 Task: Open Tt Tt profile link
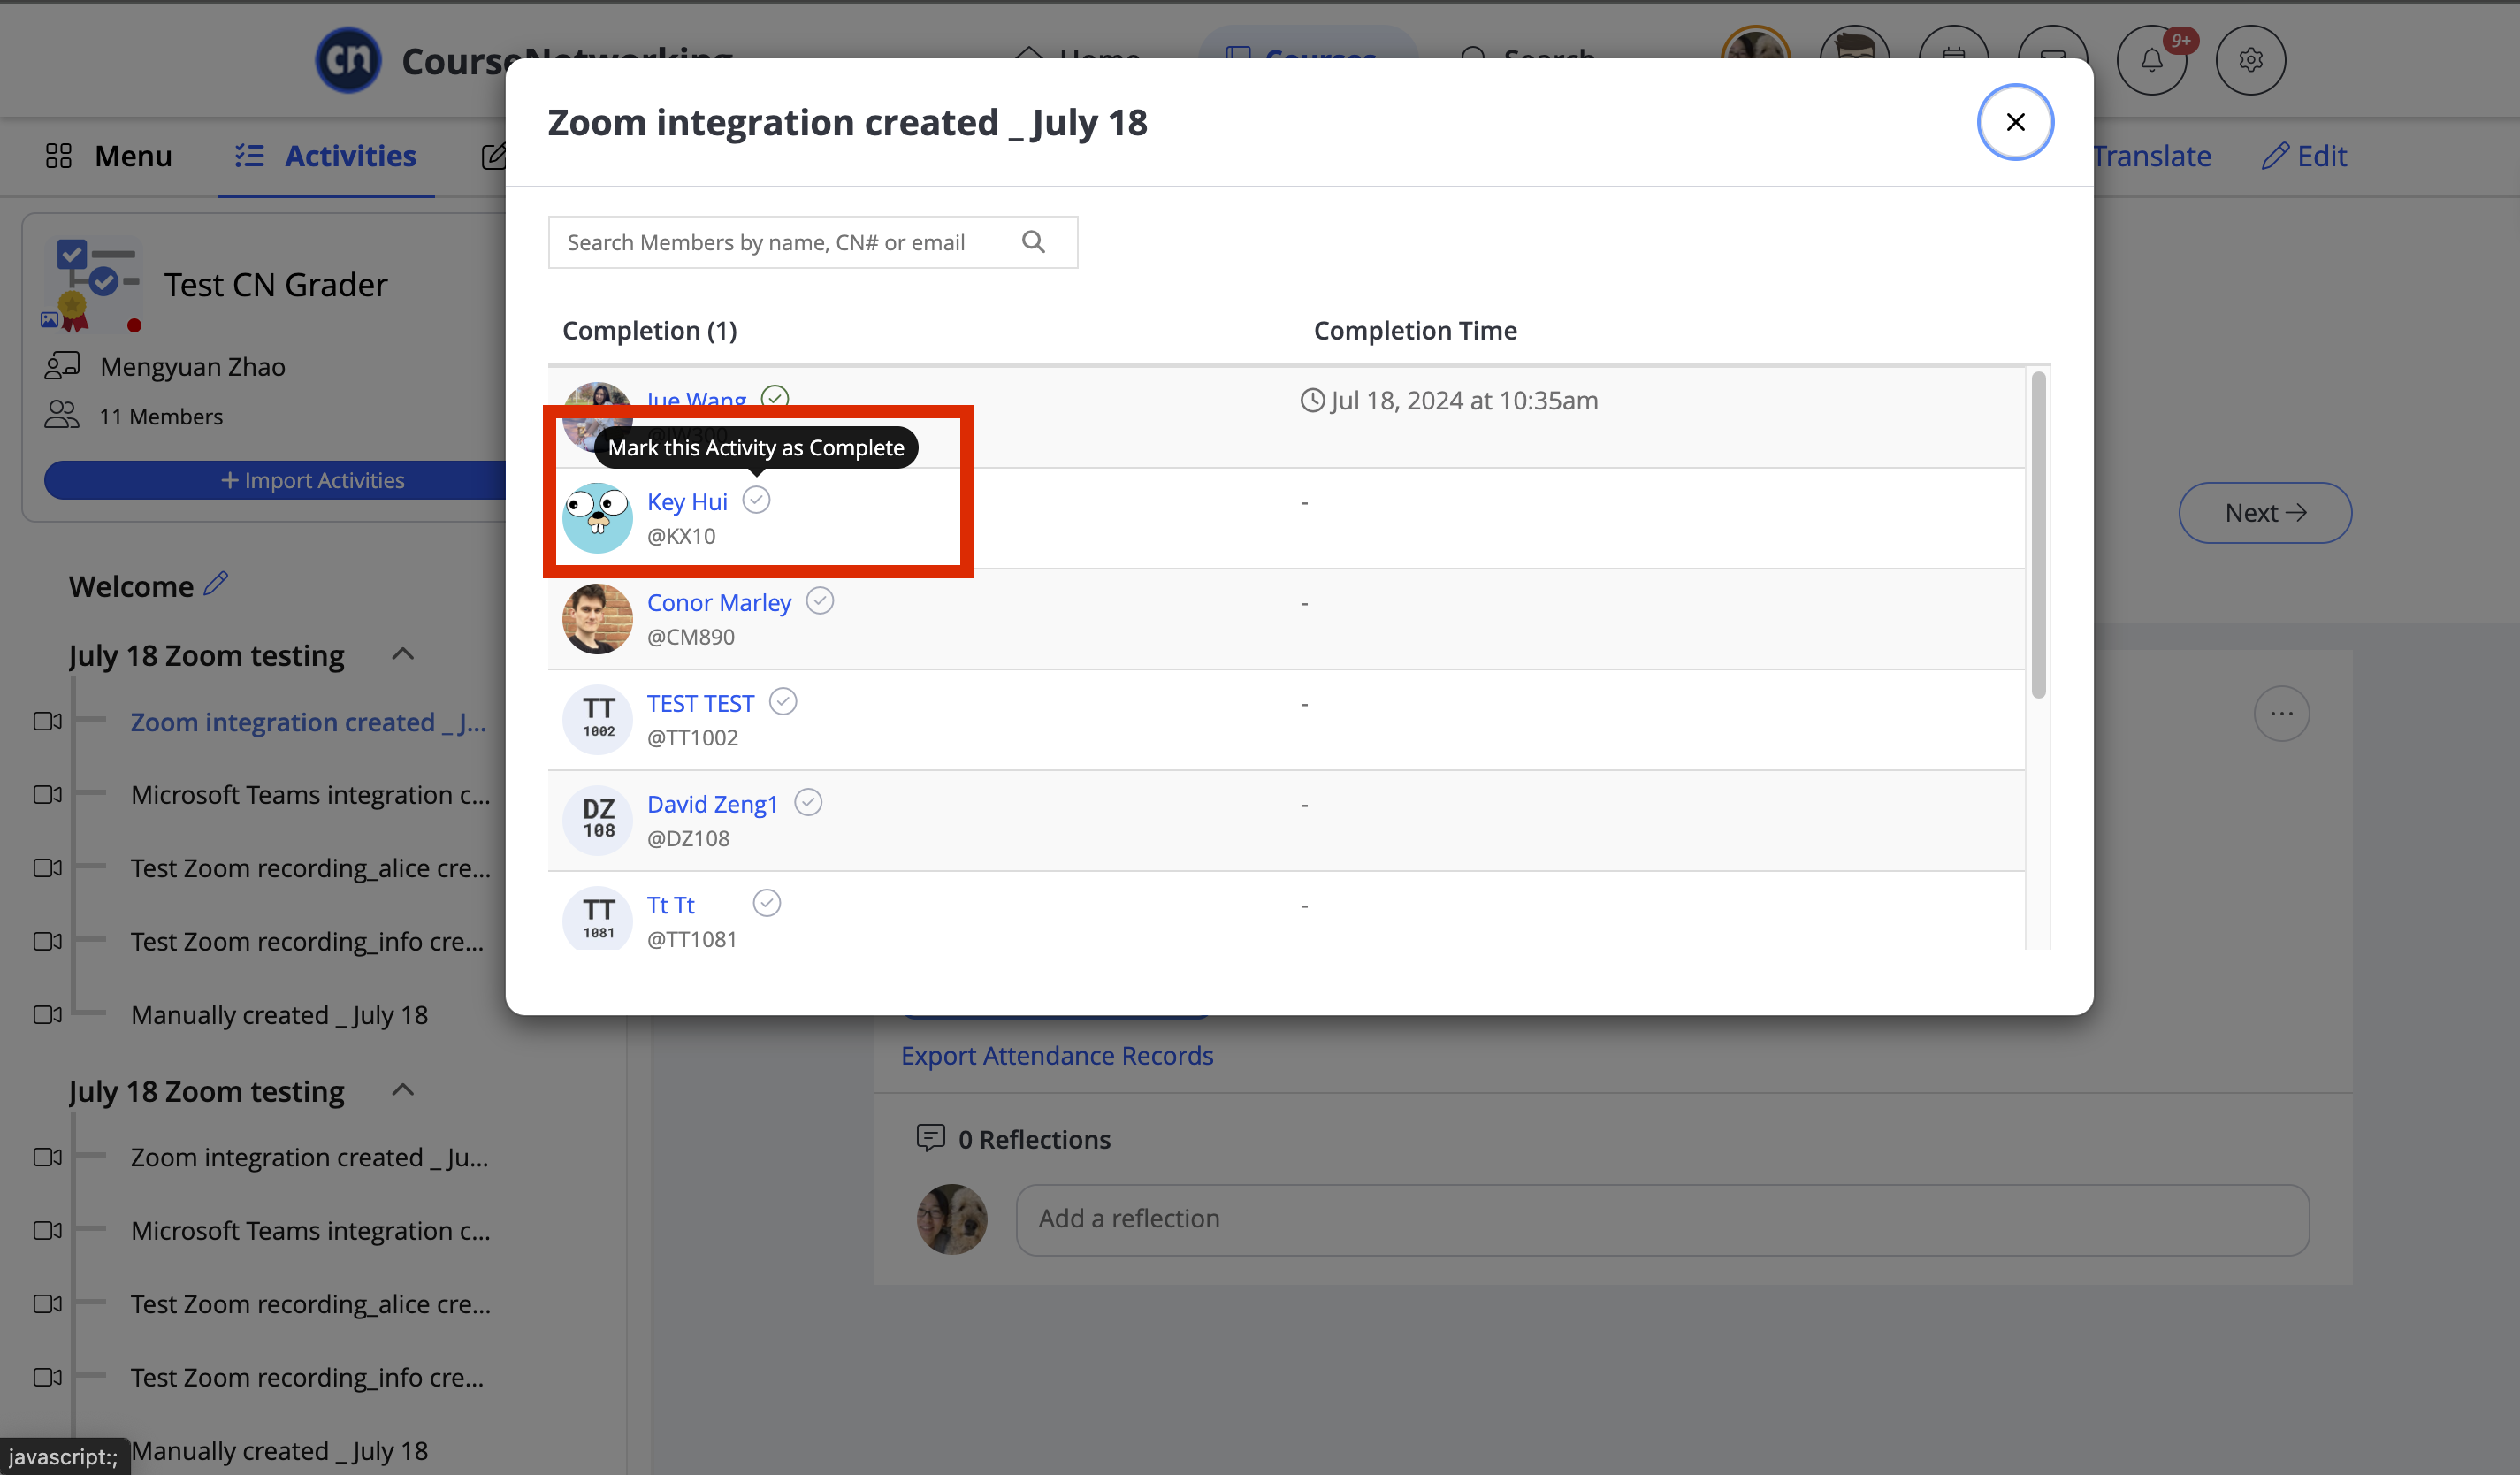pyautogui.click(x=670, y=906)
